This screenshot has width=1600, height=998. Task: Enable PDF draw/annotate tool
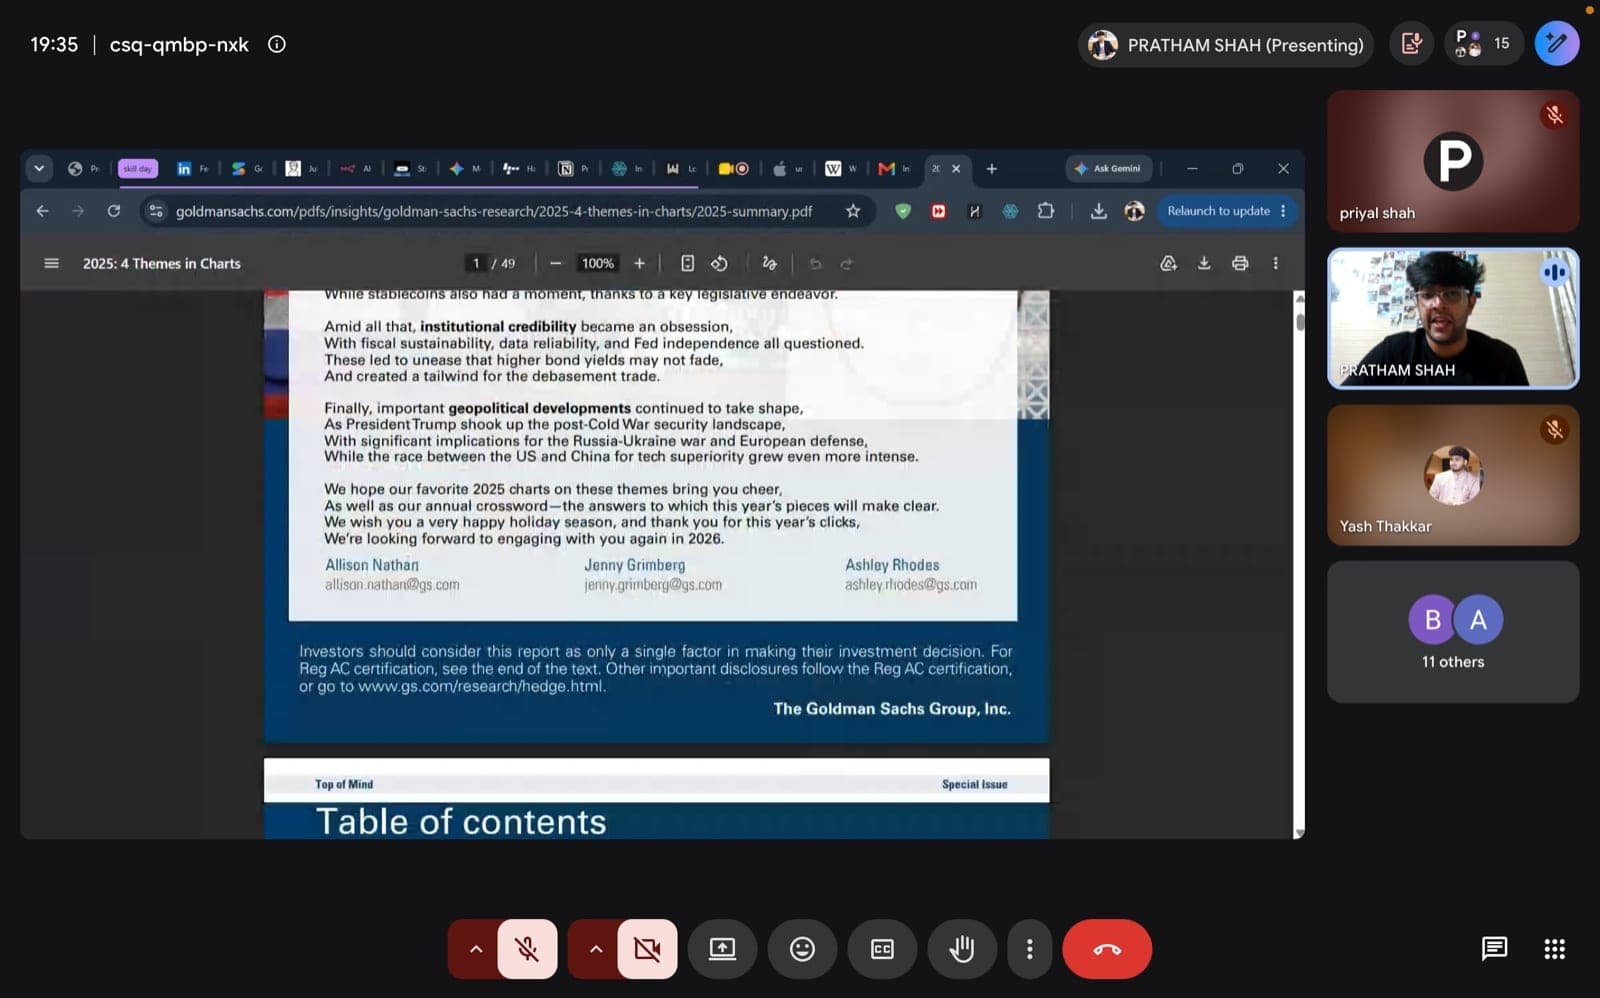tap(769, 263)
